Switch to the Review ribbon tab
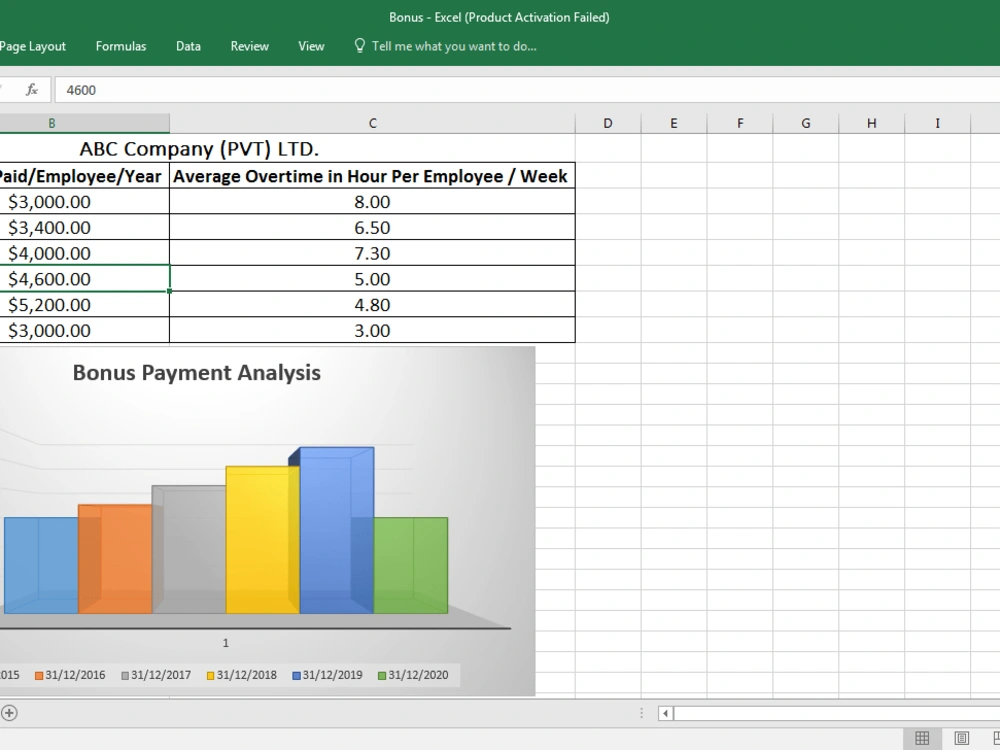 click(248, 46)
